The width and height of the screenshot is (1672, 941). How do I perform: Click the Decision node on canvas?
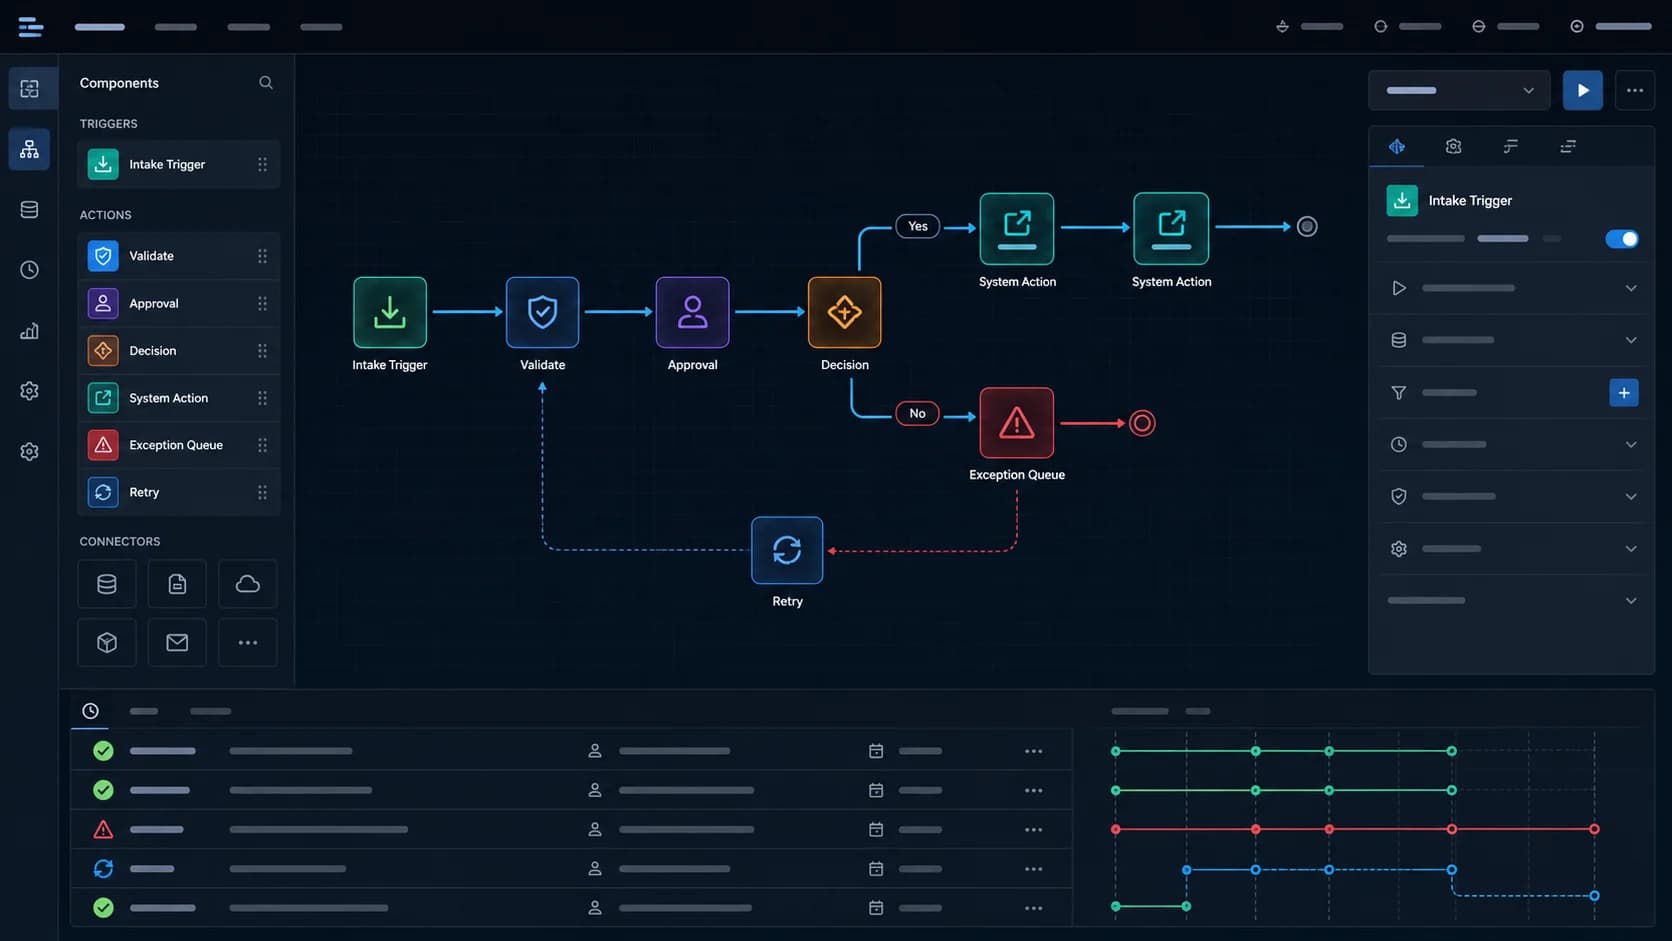pyautogui.click(x=844, y=312)
